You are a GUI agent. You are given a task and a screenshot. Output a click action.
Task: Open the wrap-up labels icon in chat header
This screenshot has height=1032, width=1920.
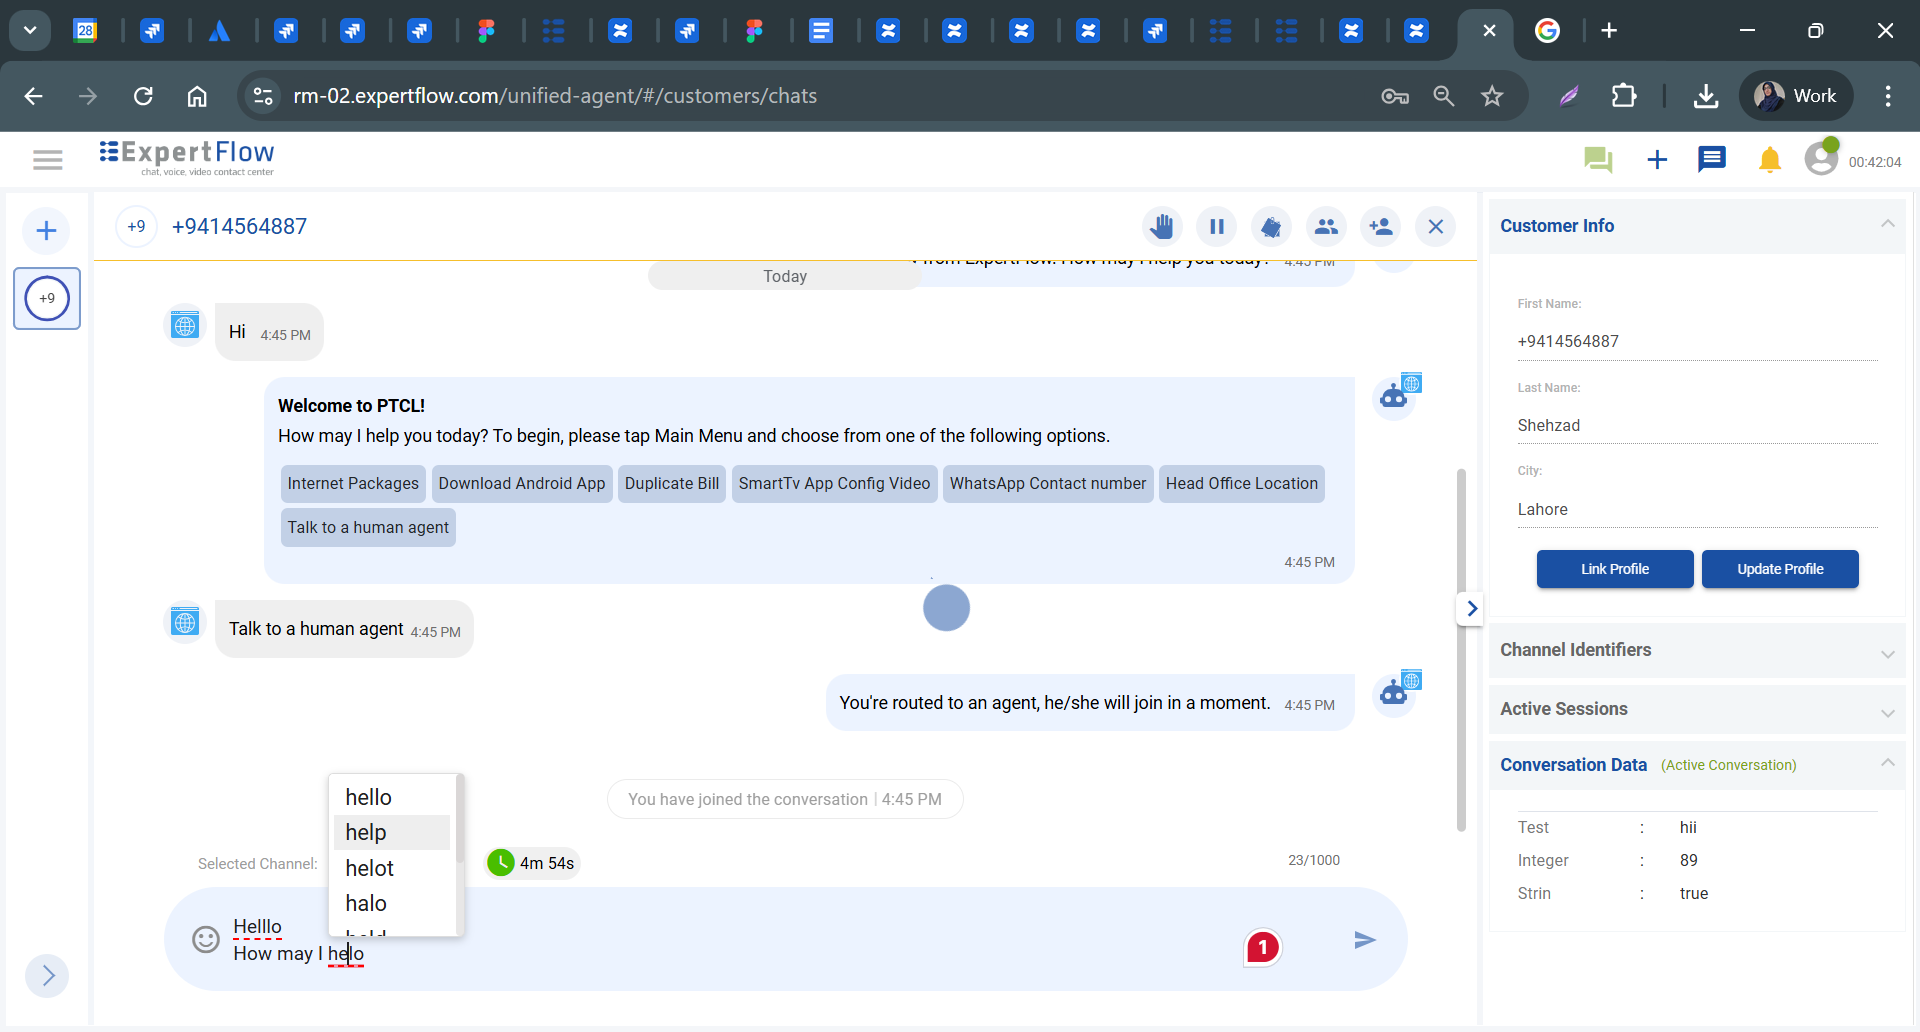tap(1271, 227)
